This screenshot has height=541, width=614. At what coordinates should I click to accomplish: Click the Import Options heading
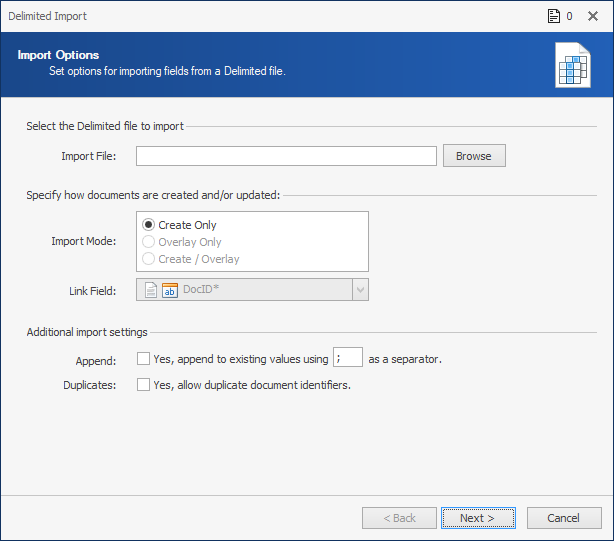[x=58, y=55]
